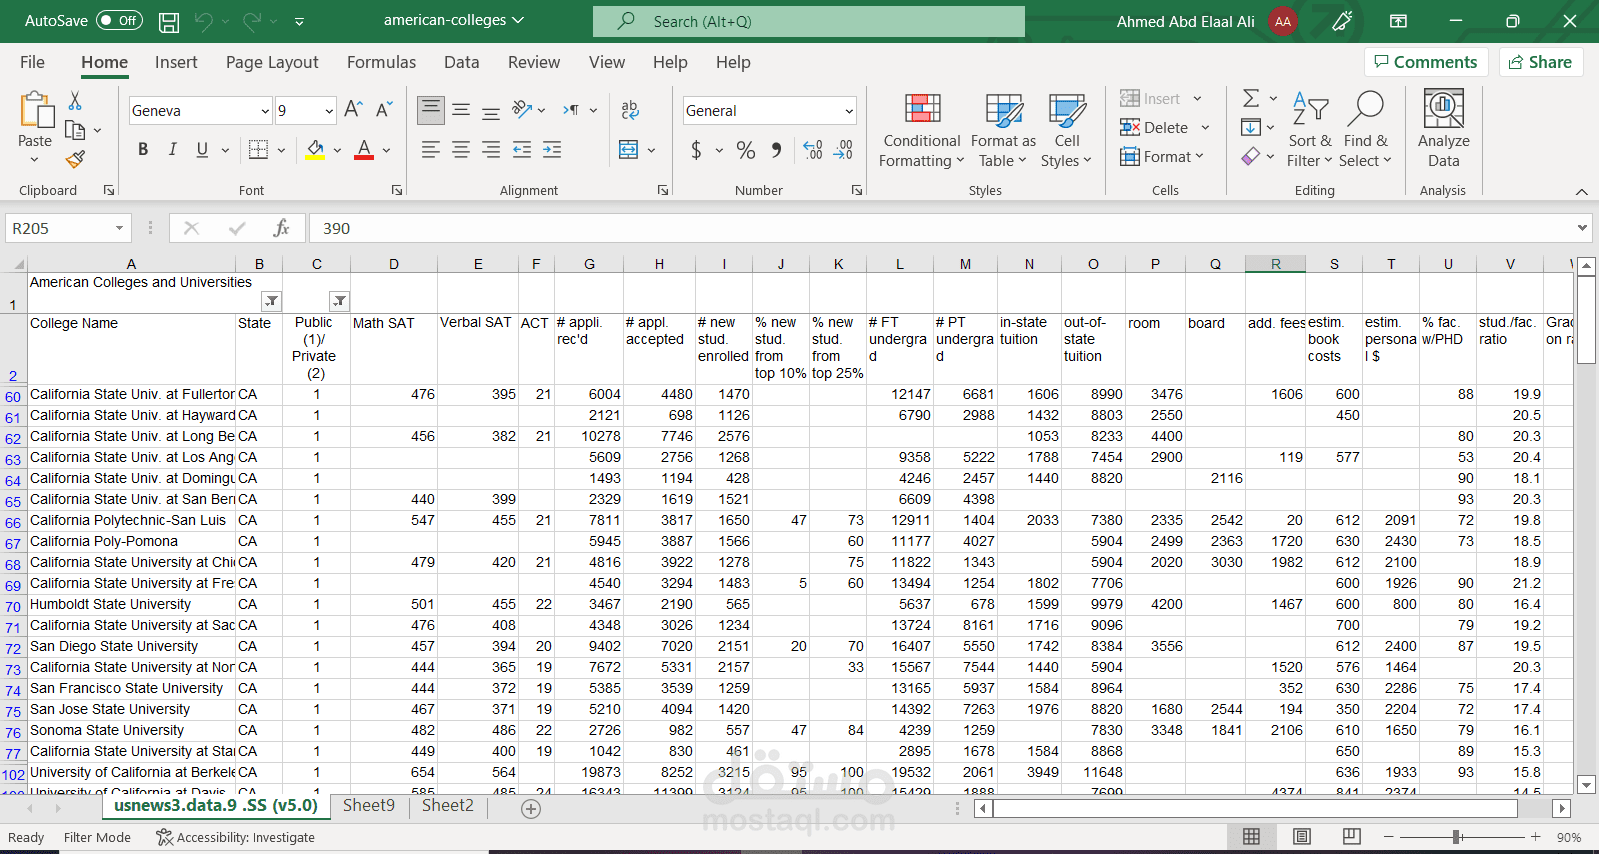Screen dimensions: 1599x854
Task: Add a new sheet with plus icon
Action: pos(531,809)
